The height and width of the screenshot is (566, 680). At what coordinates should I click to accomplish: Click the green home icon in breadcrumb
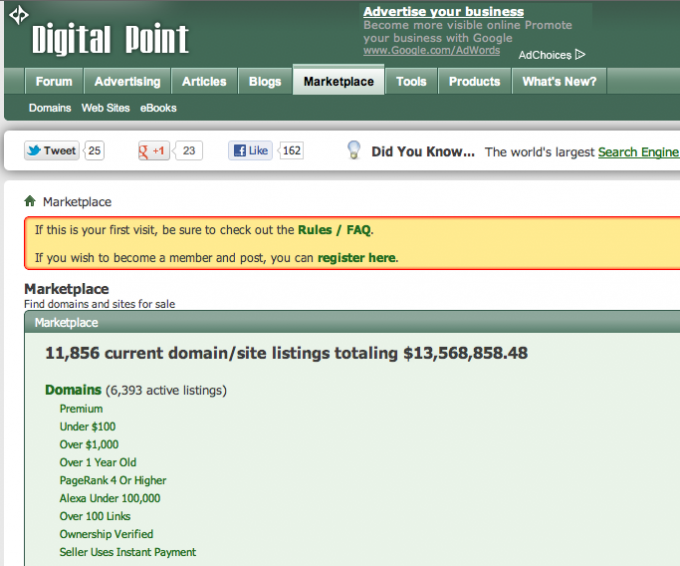30,201
